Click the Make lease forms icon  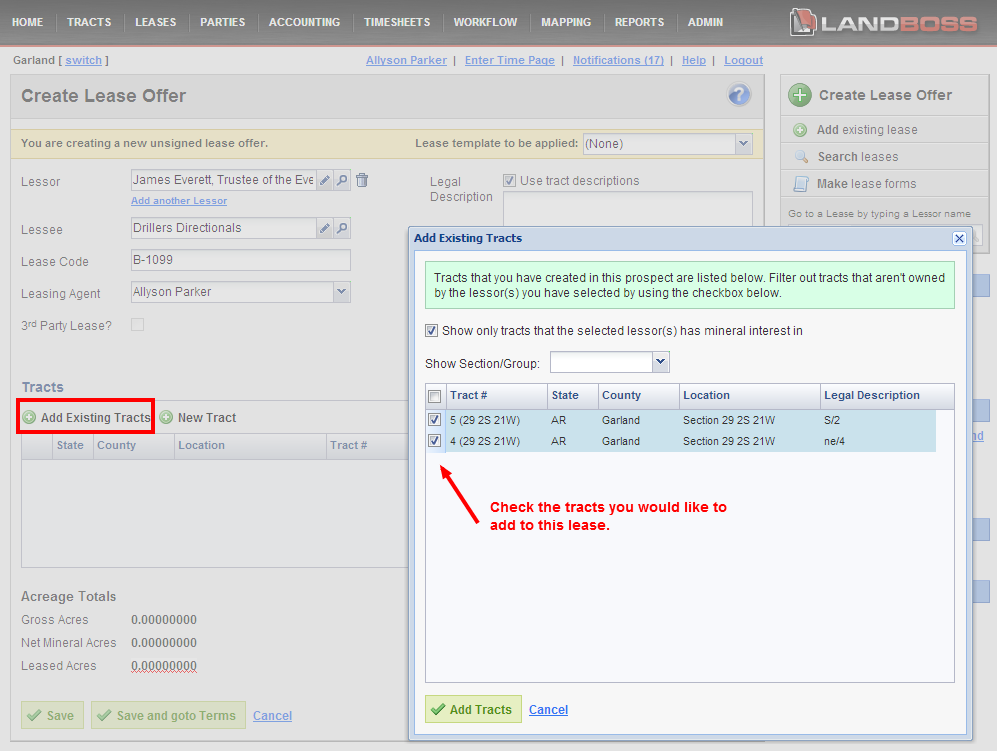[x=800, y=184]
